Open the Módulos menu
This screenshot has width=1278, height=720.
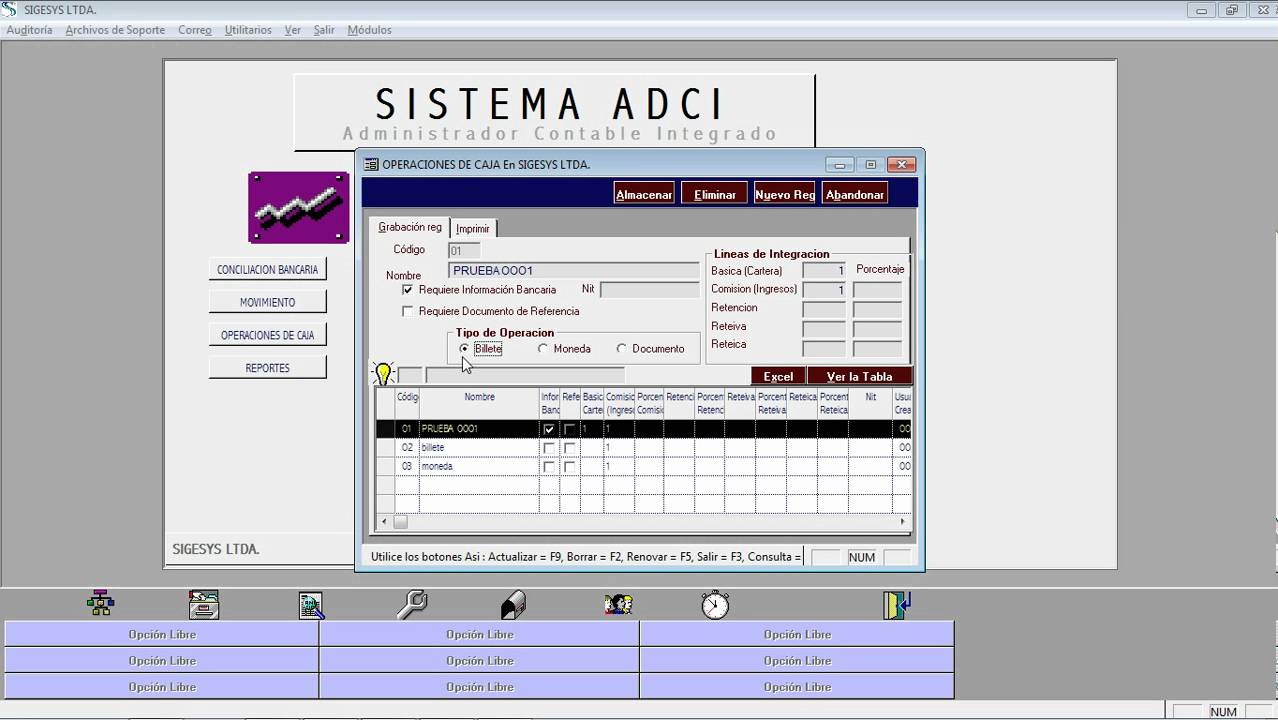click(x=369, y=30)
